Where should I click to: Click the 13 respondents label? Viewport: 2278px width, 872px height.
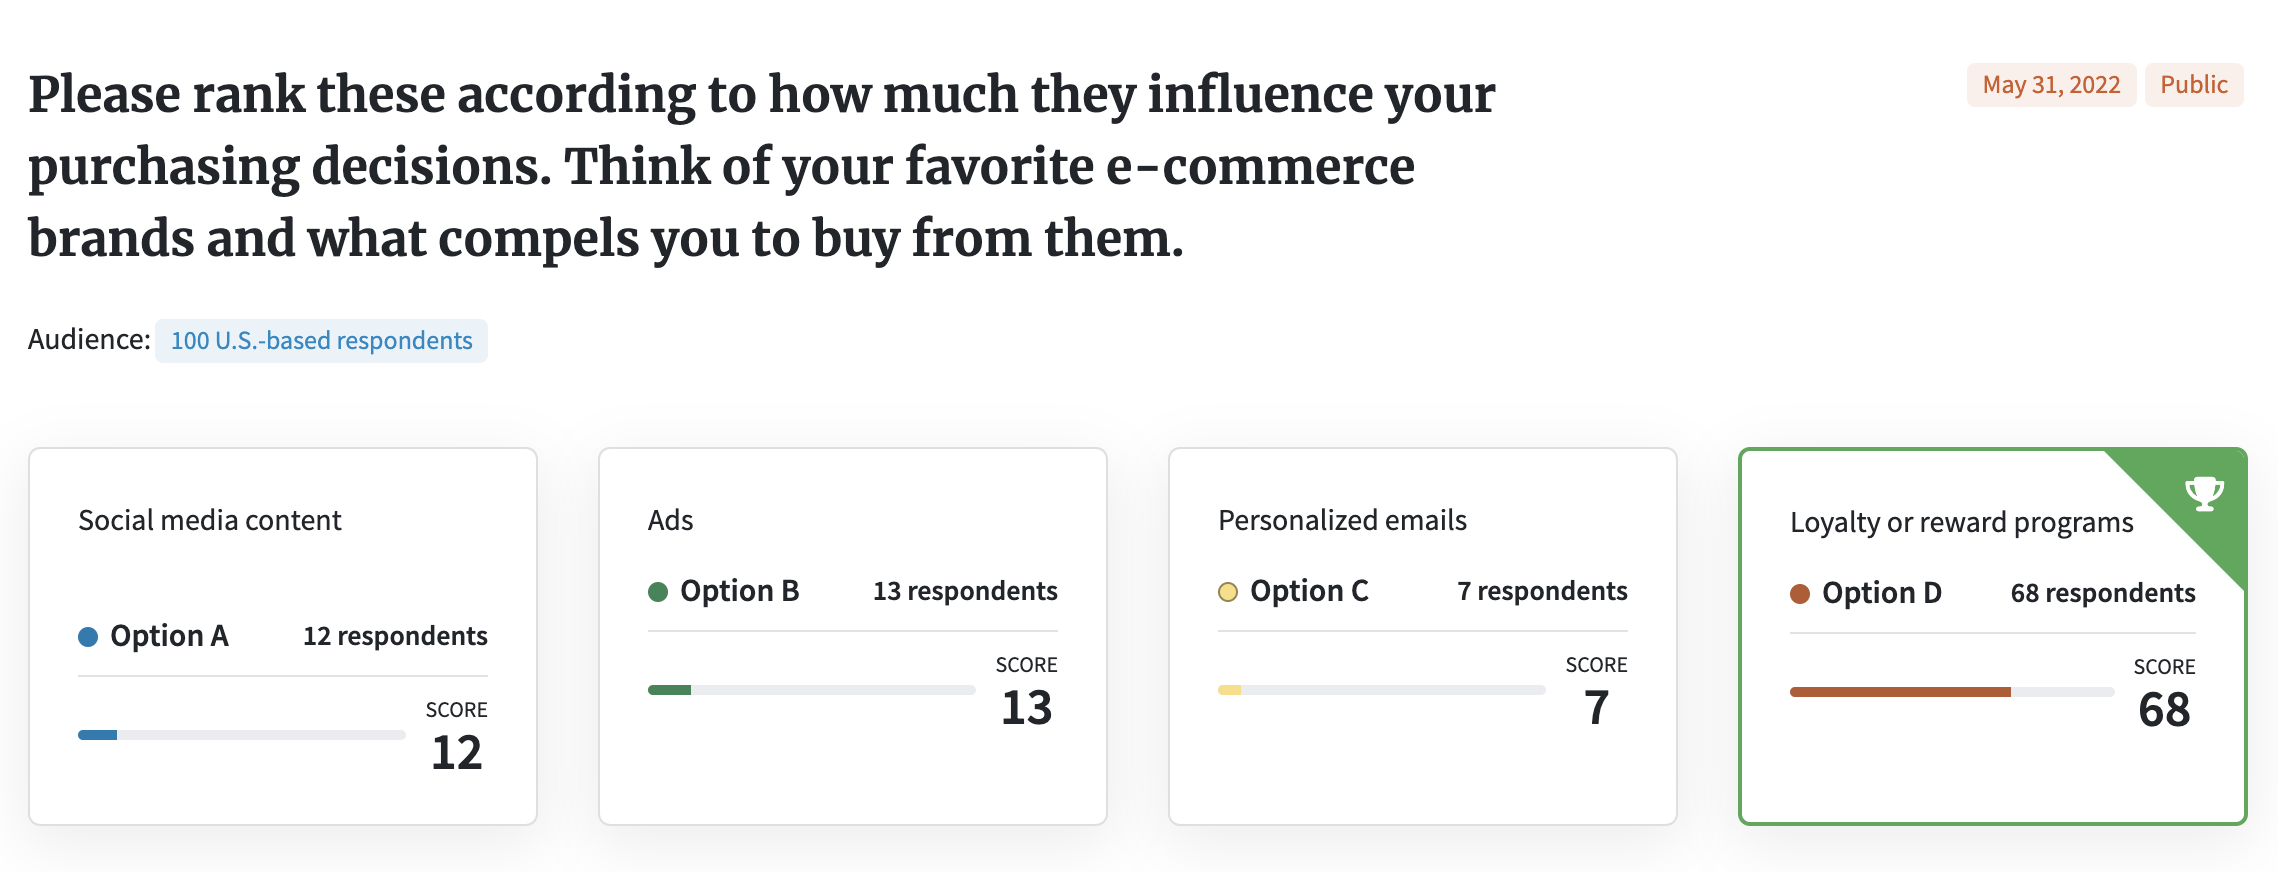tap(965, 591)
